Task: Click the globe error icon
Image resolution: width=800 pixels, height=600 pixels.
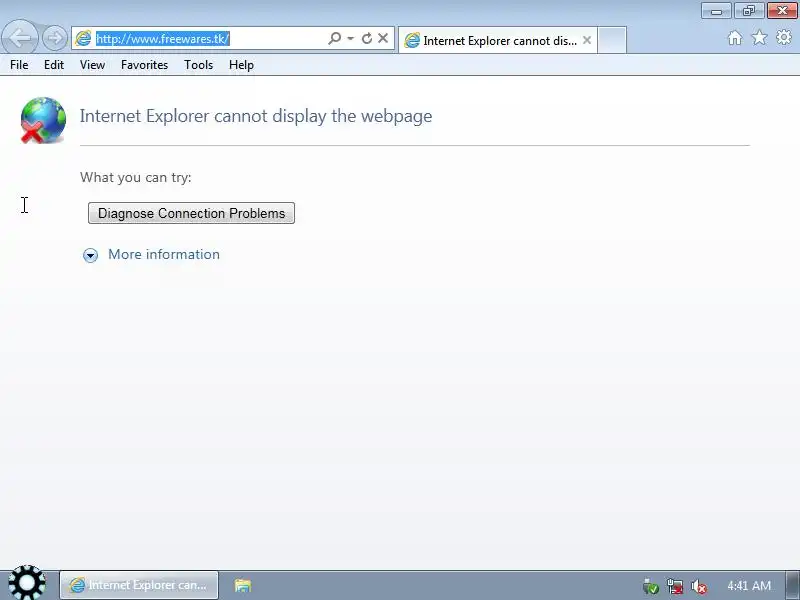Action: (x=43, y=120)
